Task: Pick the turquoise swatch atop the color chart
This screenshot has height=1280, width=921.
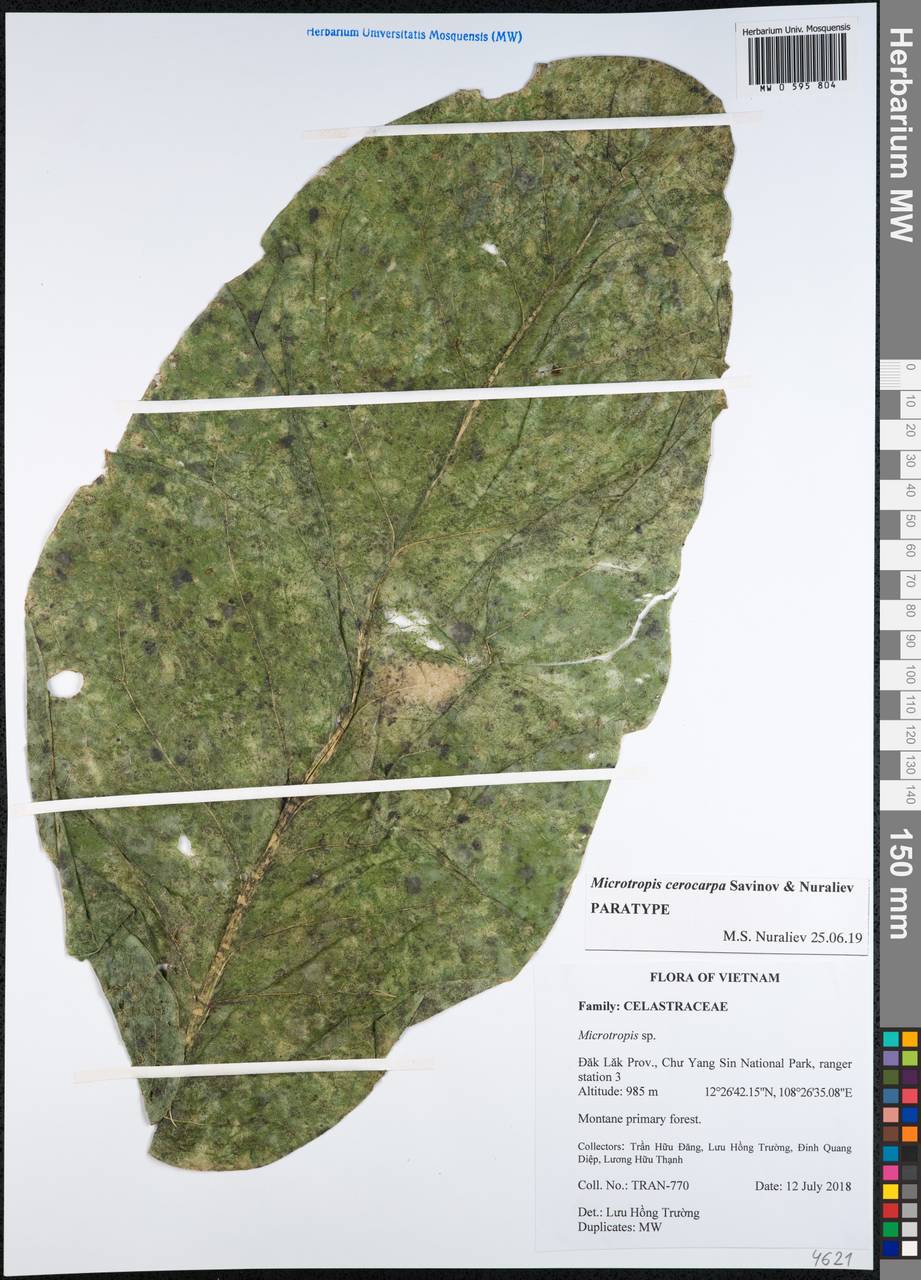Action: (890, 1039)
